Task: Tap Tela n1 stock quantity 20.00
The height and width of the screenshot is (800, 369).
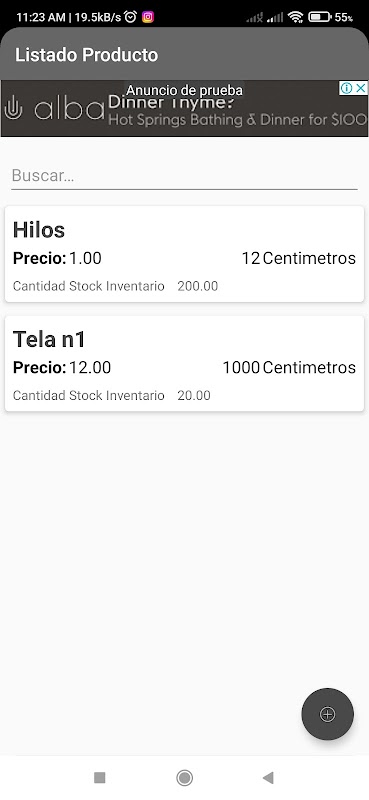Action: click(194, 395)
